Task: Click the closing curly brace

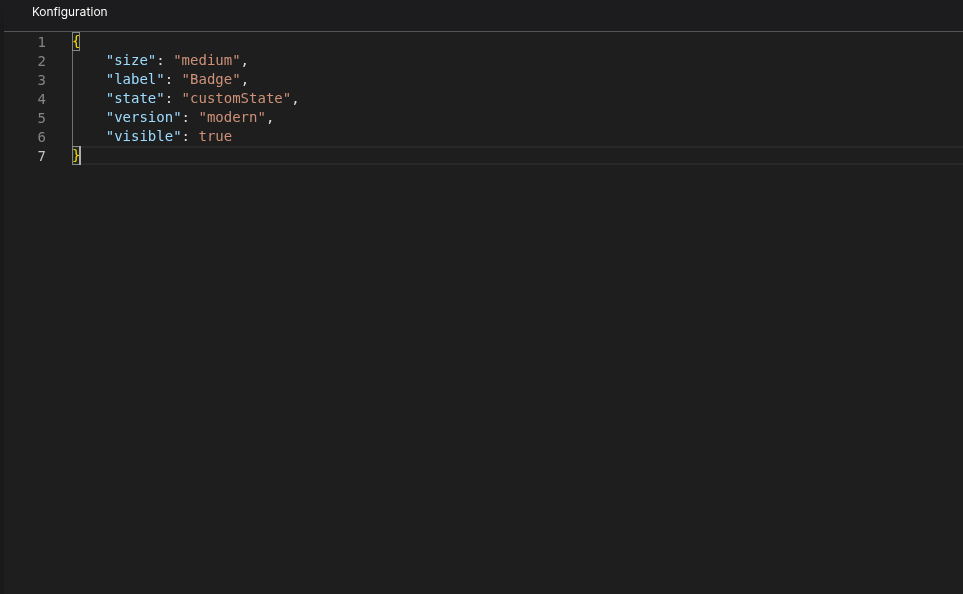Action: (x=76, y=156)
